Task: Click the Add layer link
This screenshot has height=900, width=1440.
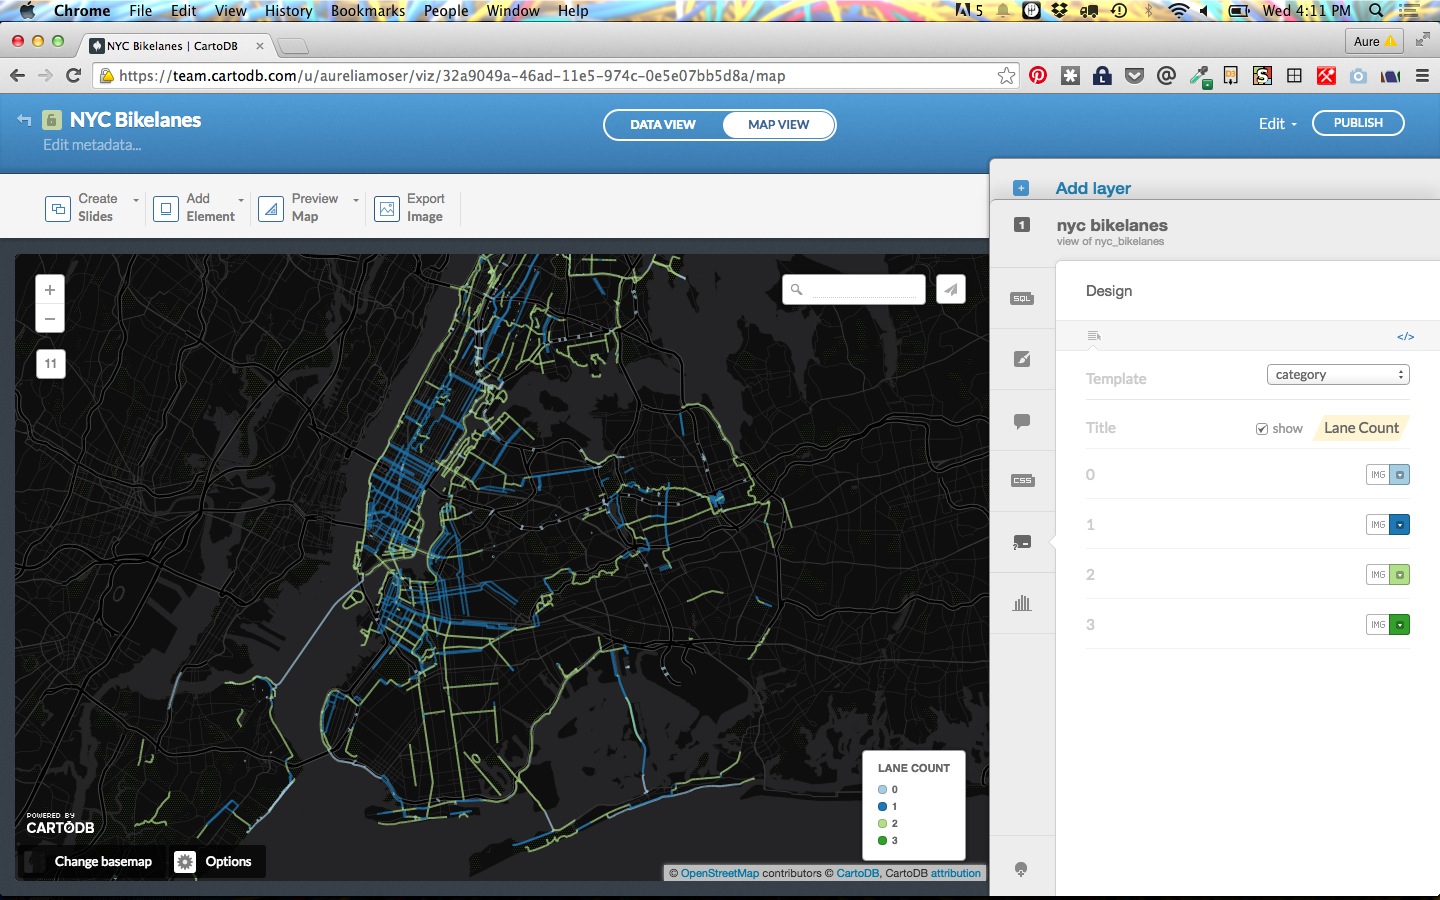Action: click(x=1093, y=188)
